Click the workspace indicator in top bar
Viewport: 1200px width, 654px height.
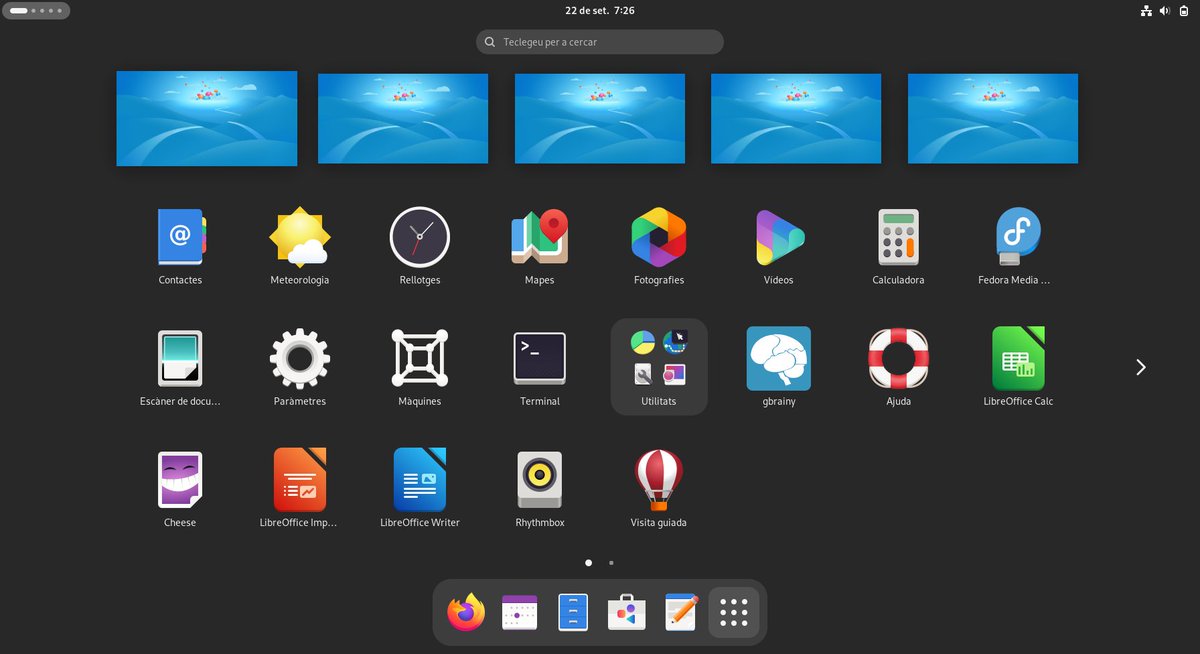pyautogui.click(x=38, y=11)
